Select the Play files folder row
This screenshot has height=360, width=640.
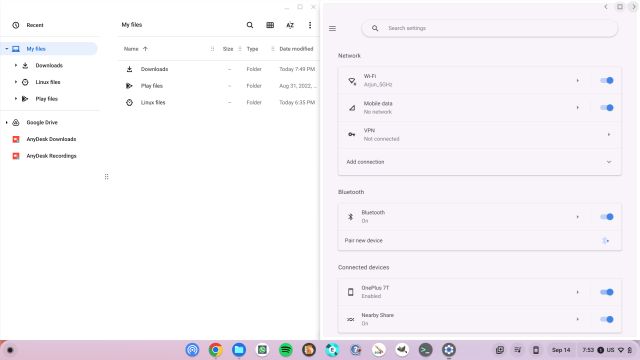[x=219, y=86]
